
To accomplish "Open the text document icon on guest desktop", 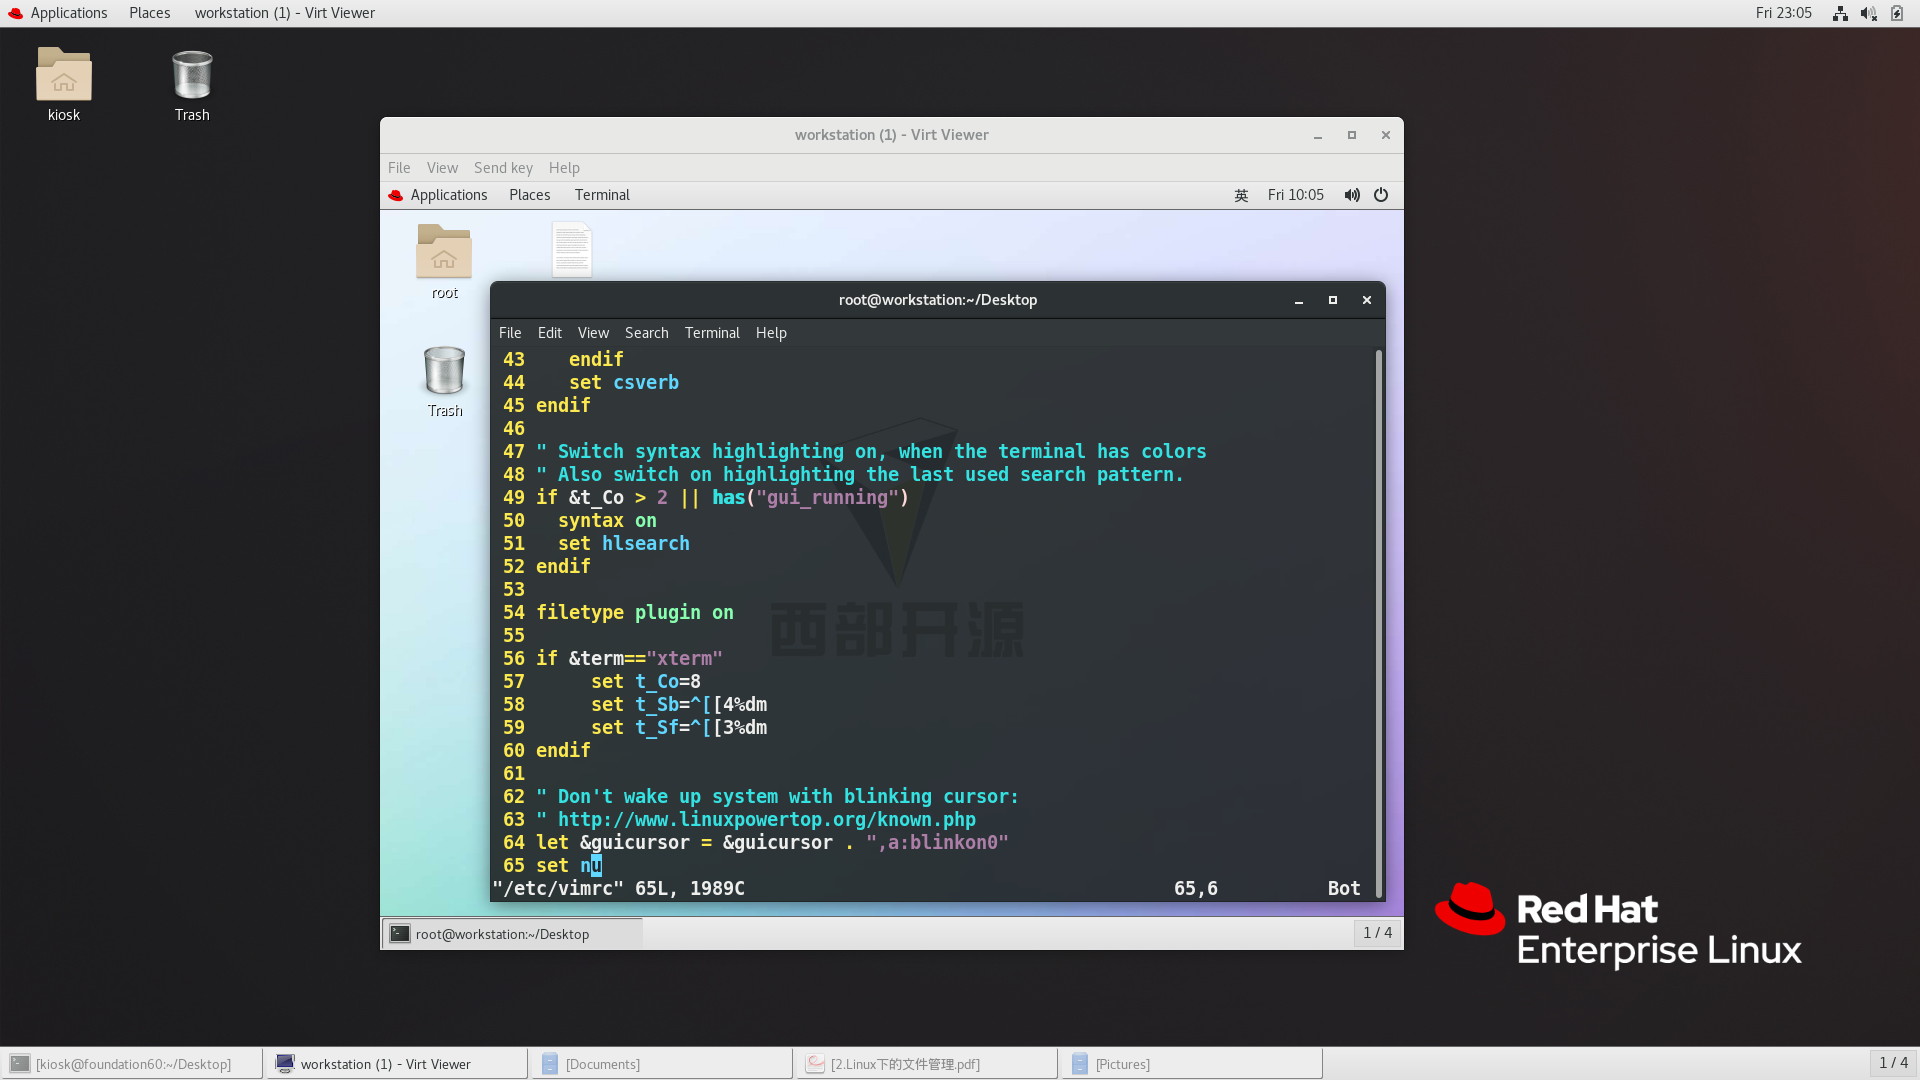I will [x=572, y=250].
